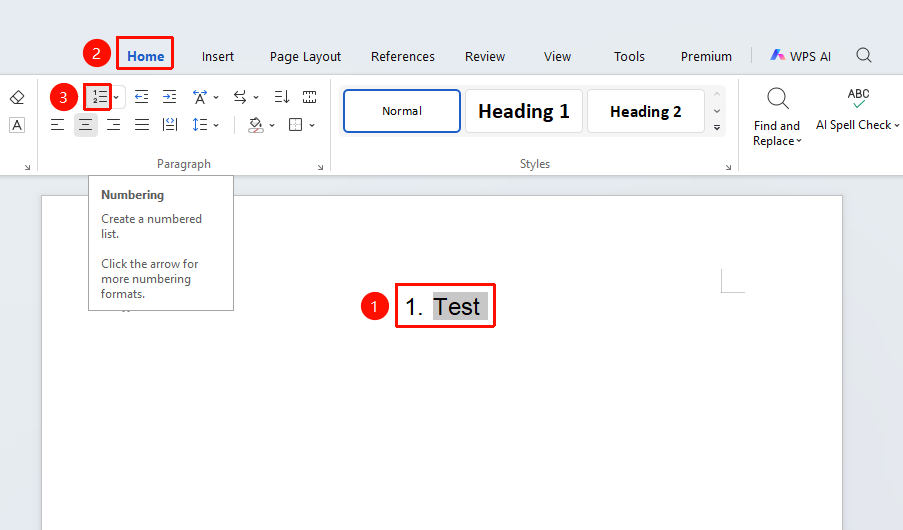Expand the text direction dropdown arrow
The image size is (903, 530).
pos(256,97)
